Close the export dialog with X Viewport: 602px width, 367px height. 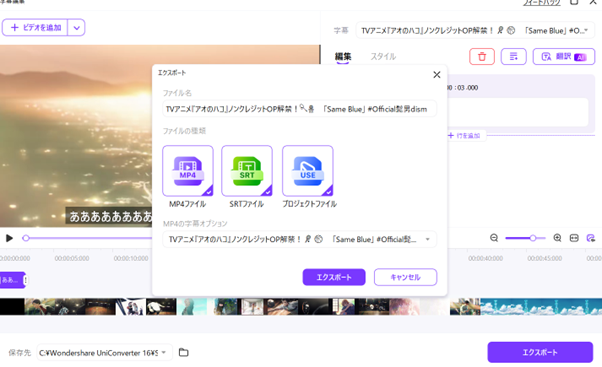coord(437,74)
